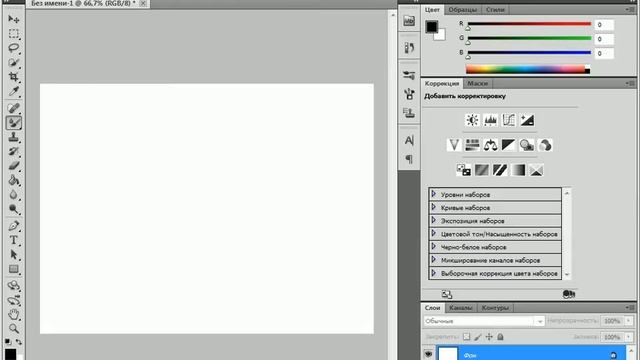
Task: Click the foreground color swatch in Color panel
Action: point(432,27)
